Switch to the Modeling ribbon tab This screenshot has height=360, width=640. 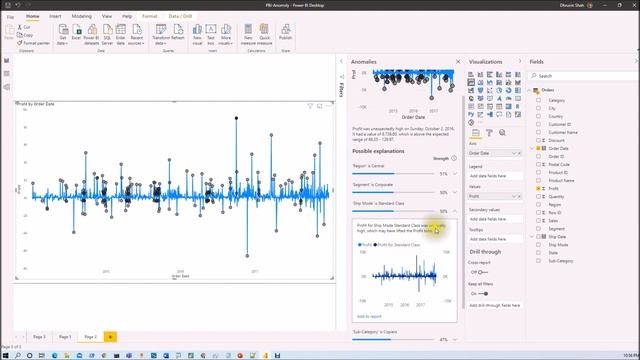click(82, 16)
